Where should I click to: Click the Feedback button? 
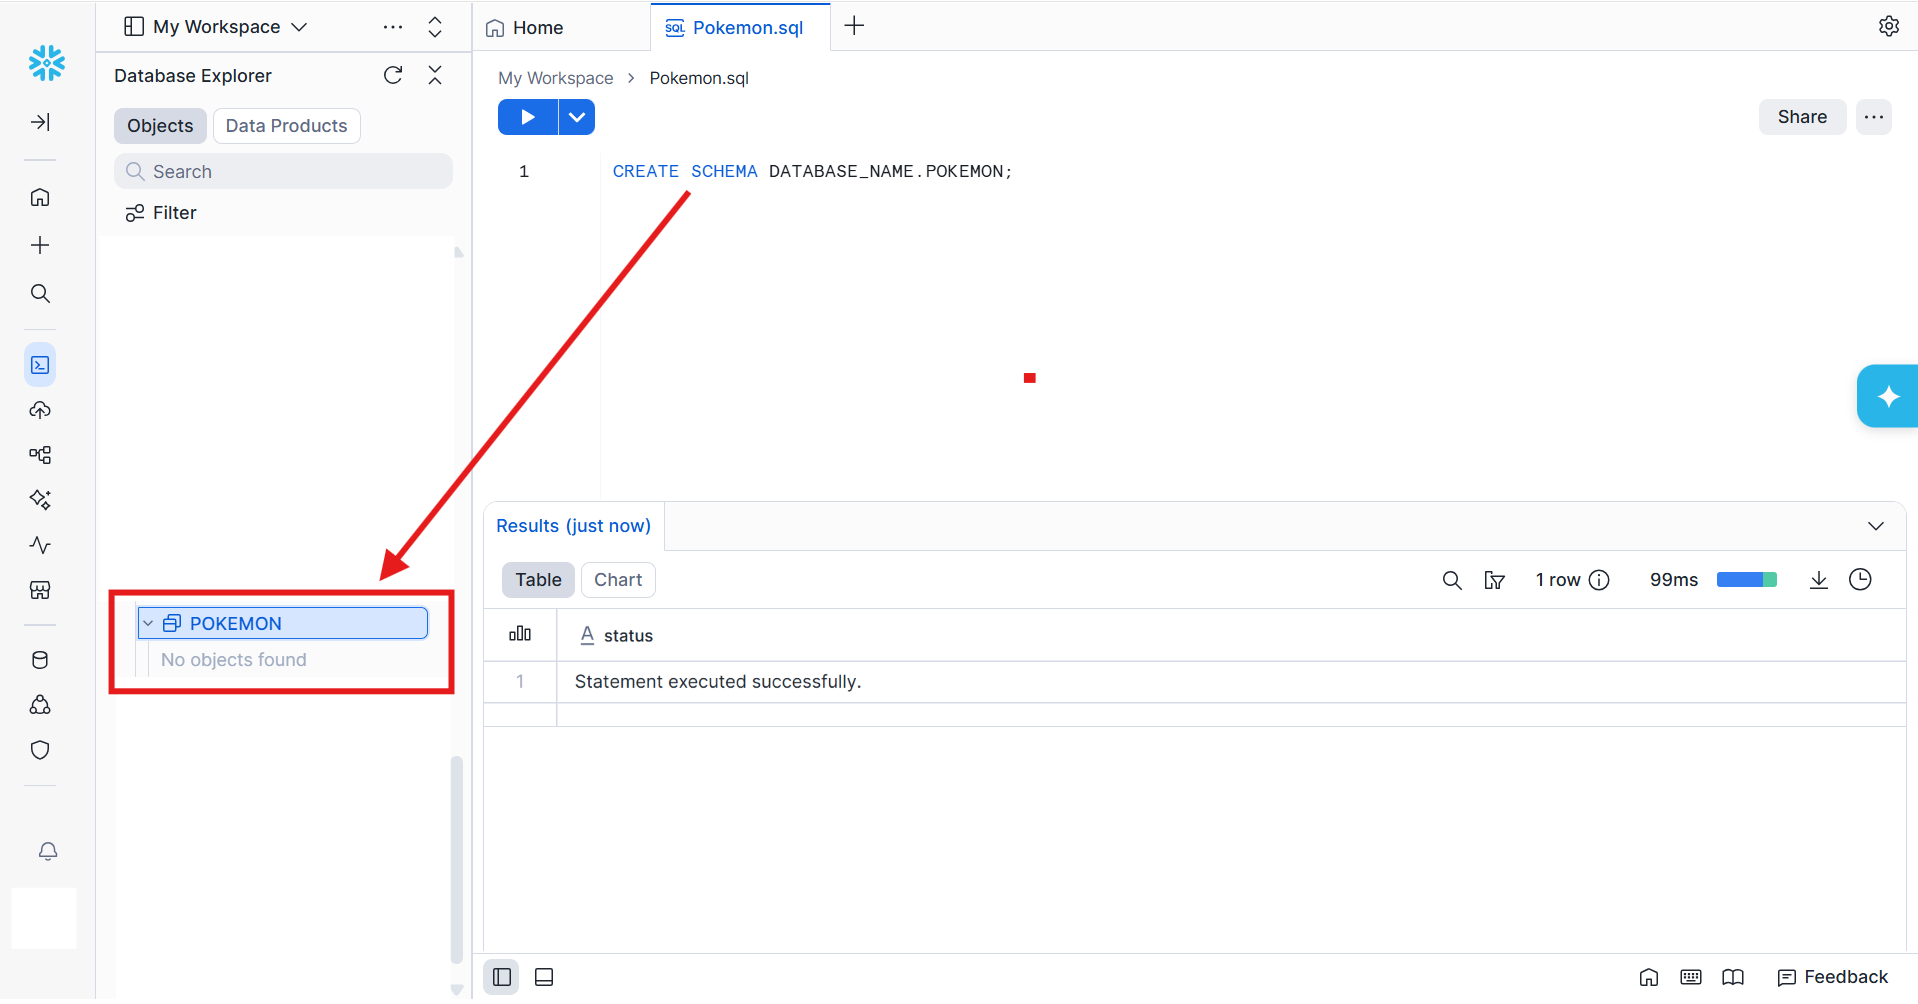click(1833, 977)
